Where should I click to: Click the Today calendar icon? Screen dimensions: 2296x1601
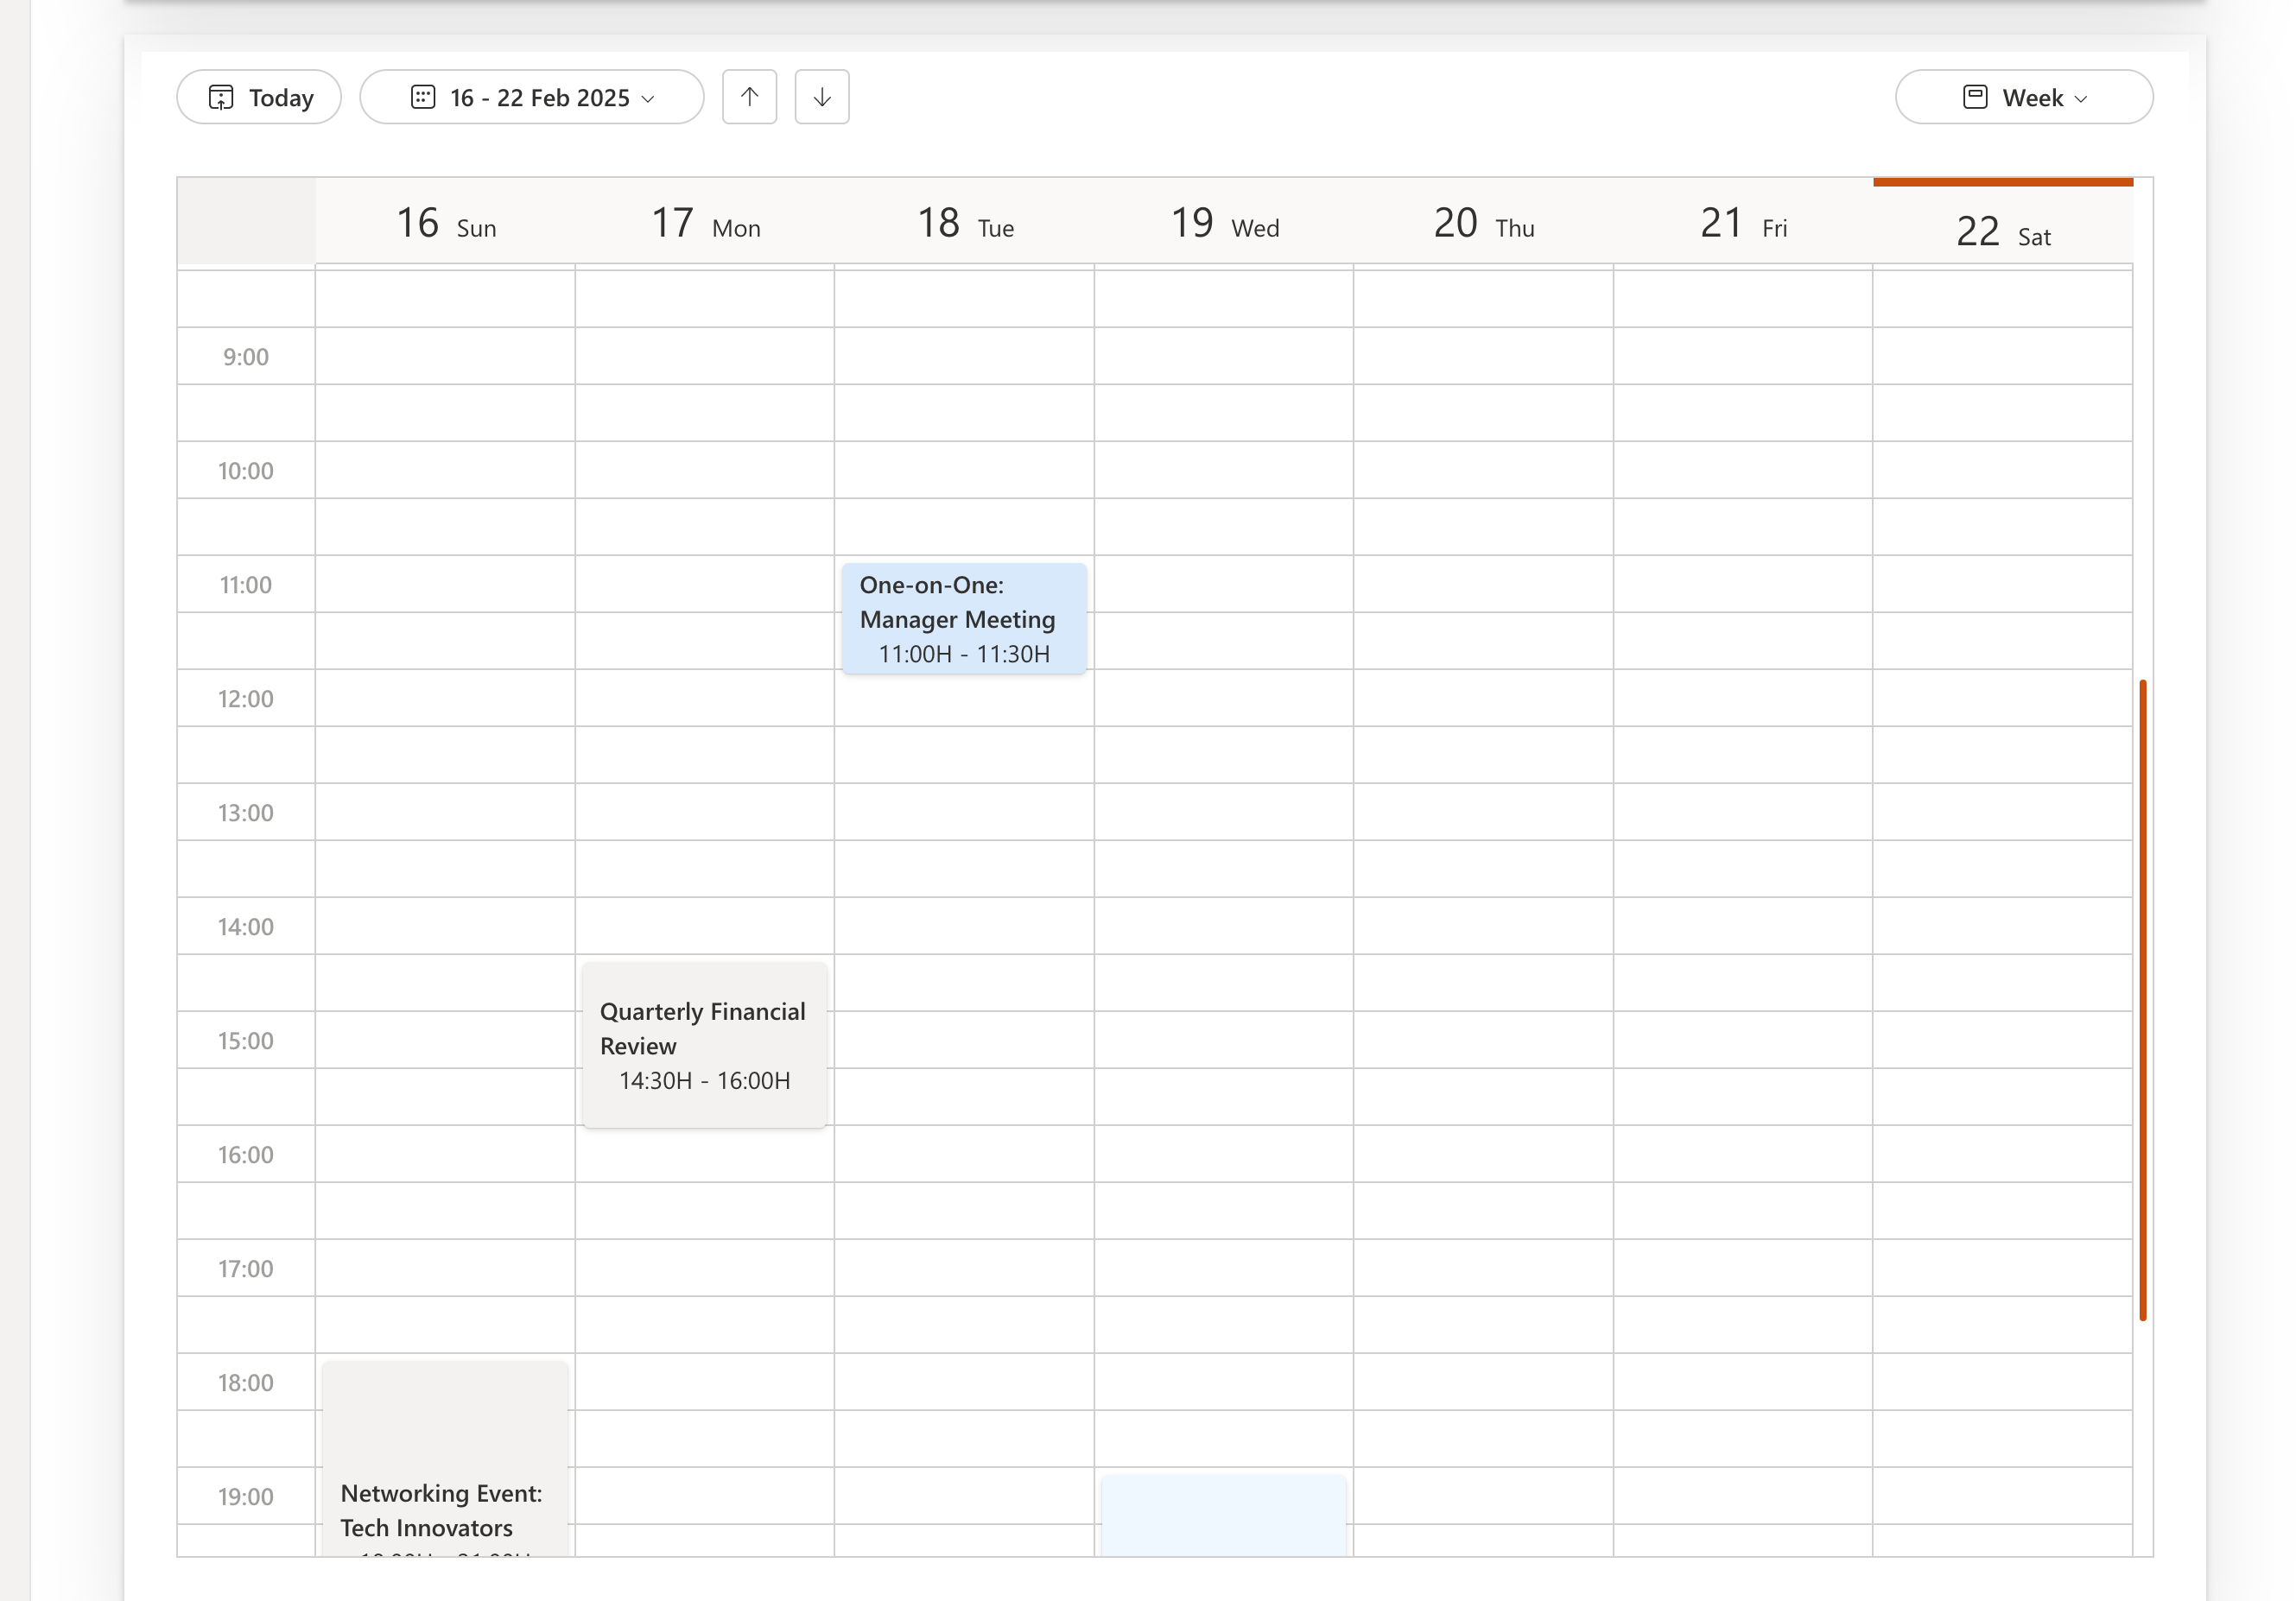(x=220, y=97)
